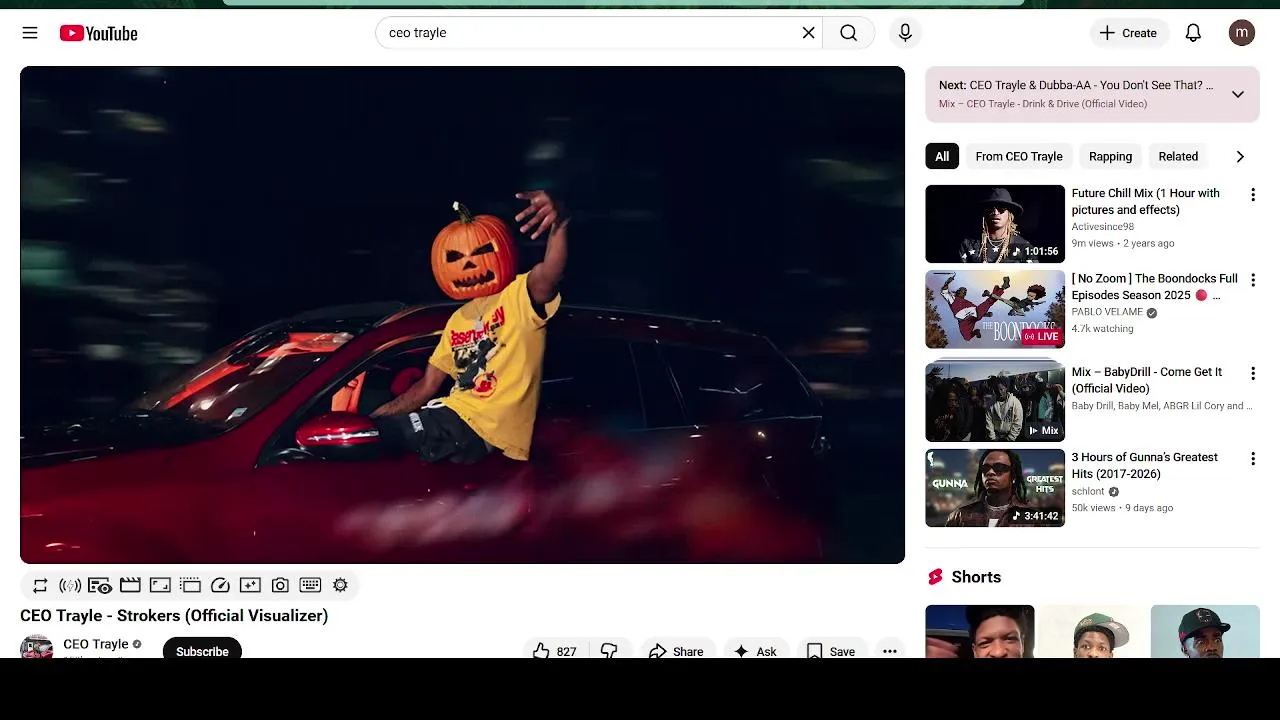Open more actions three-dot menu
The width and height of the screenshot is (1280, 720).
pyautogui.click(x=889, y=651)
